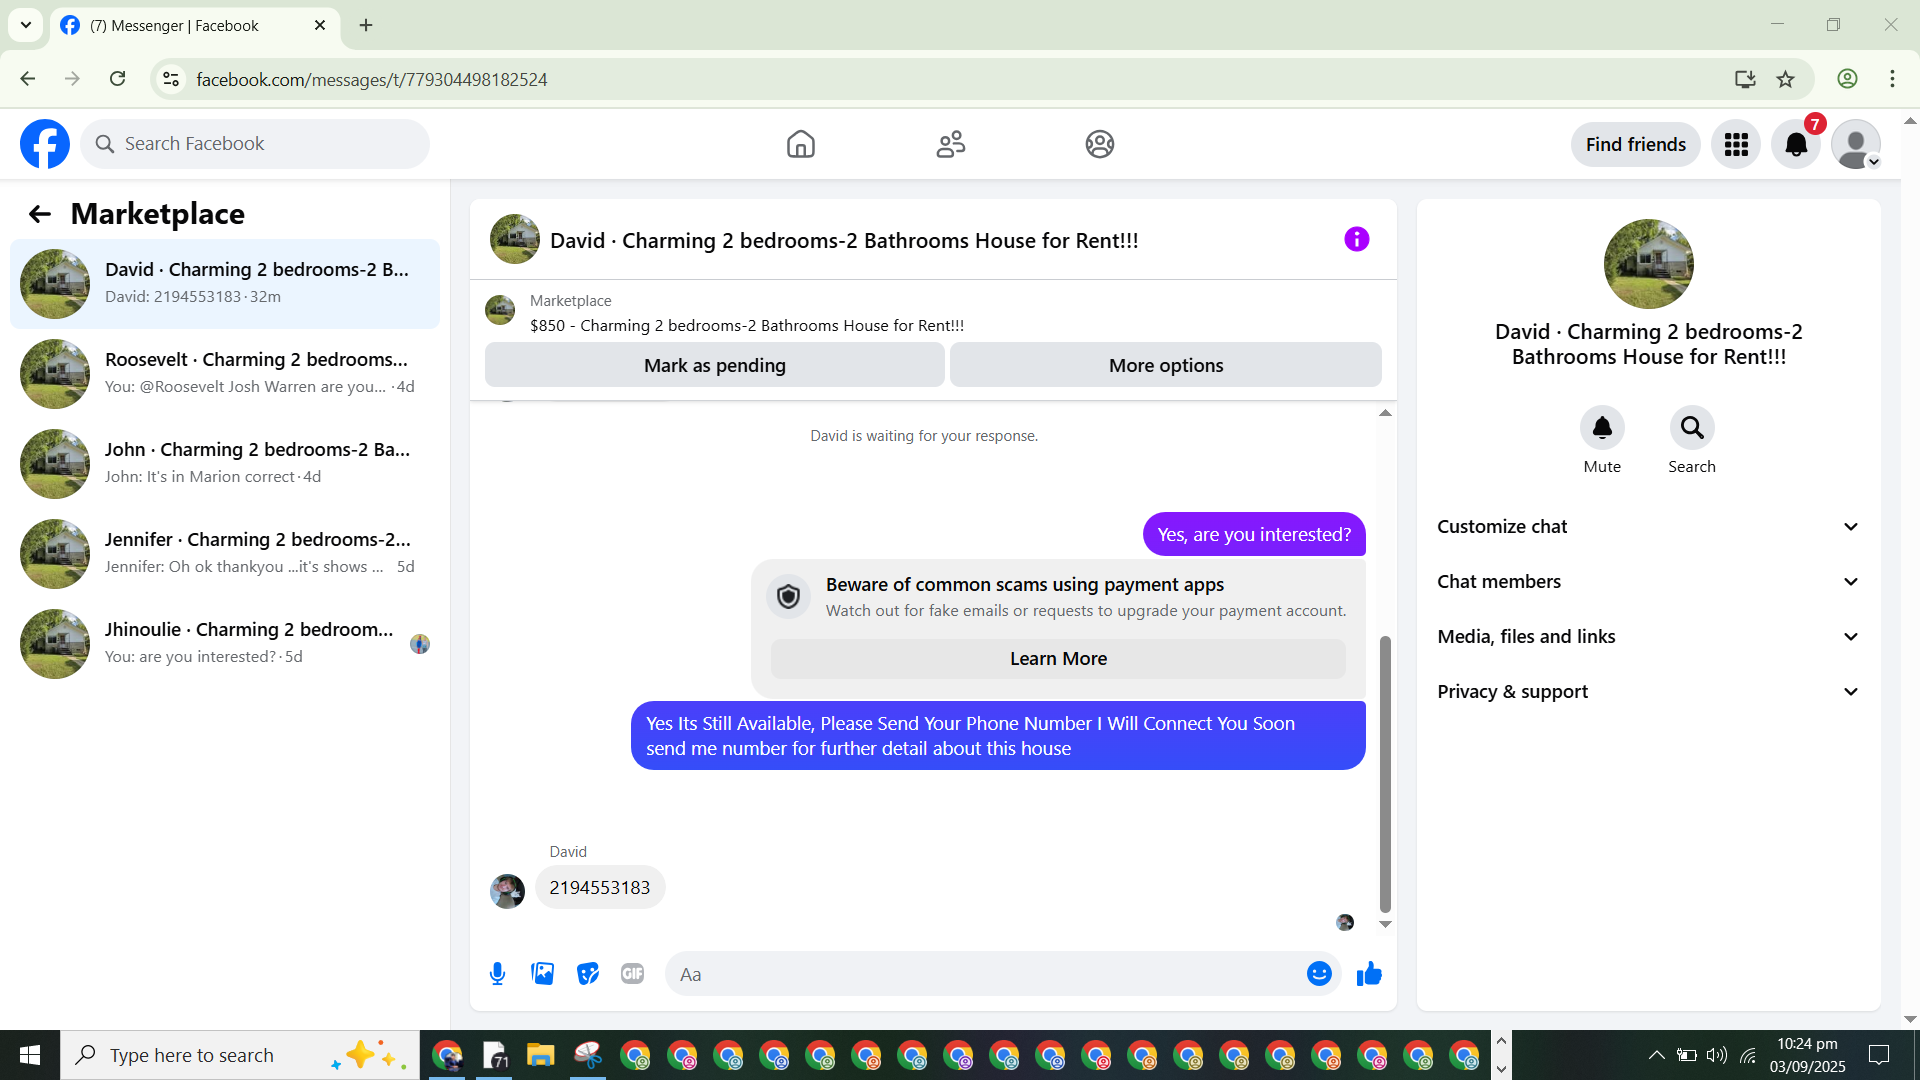Image resolution: width=1920 pixels, height=1080 pixels.
Task: Open tab search dropdown arrow
Action: (26, 26)
